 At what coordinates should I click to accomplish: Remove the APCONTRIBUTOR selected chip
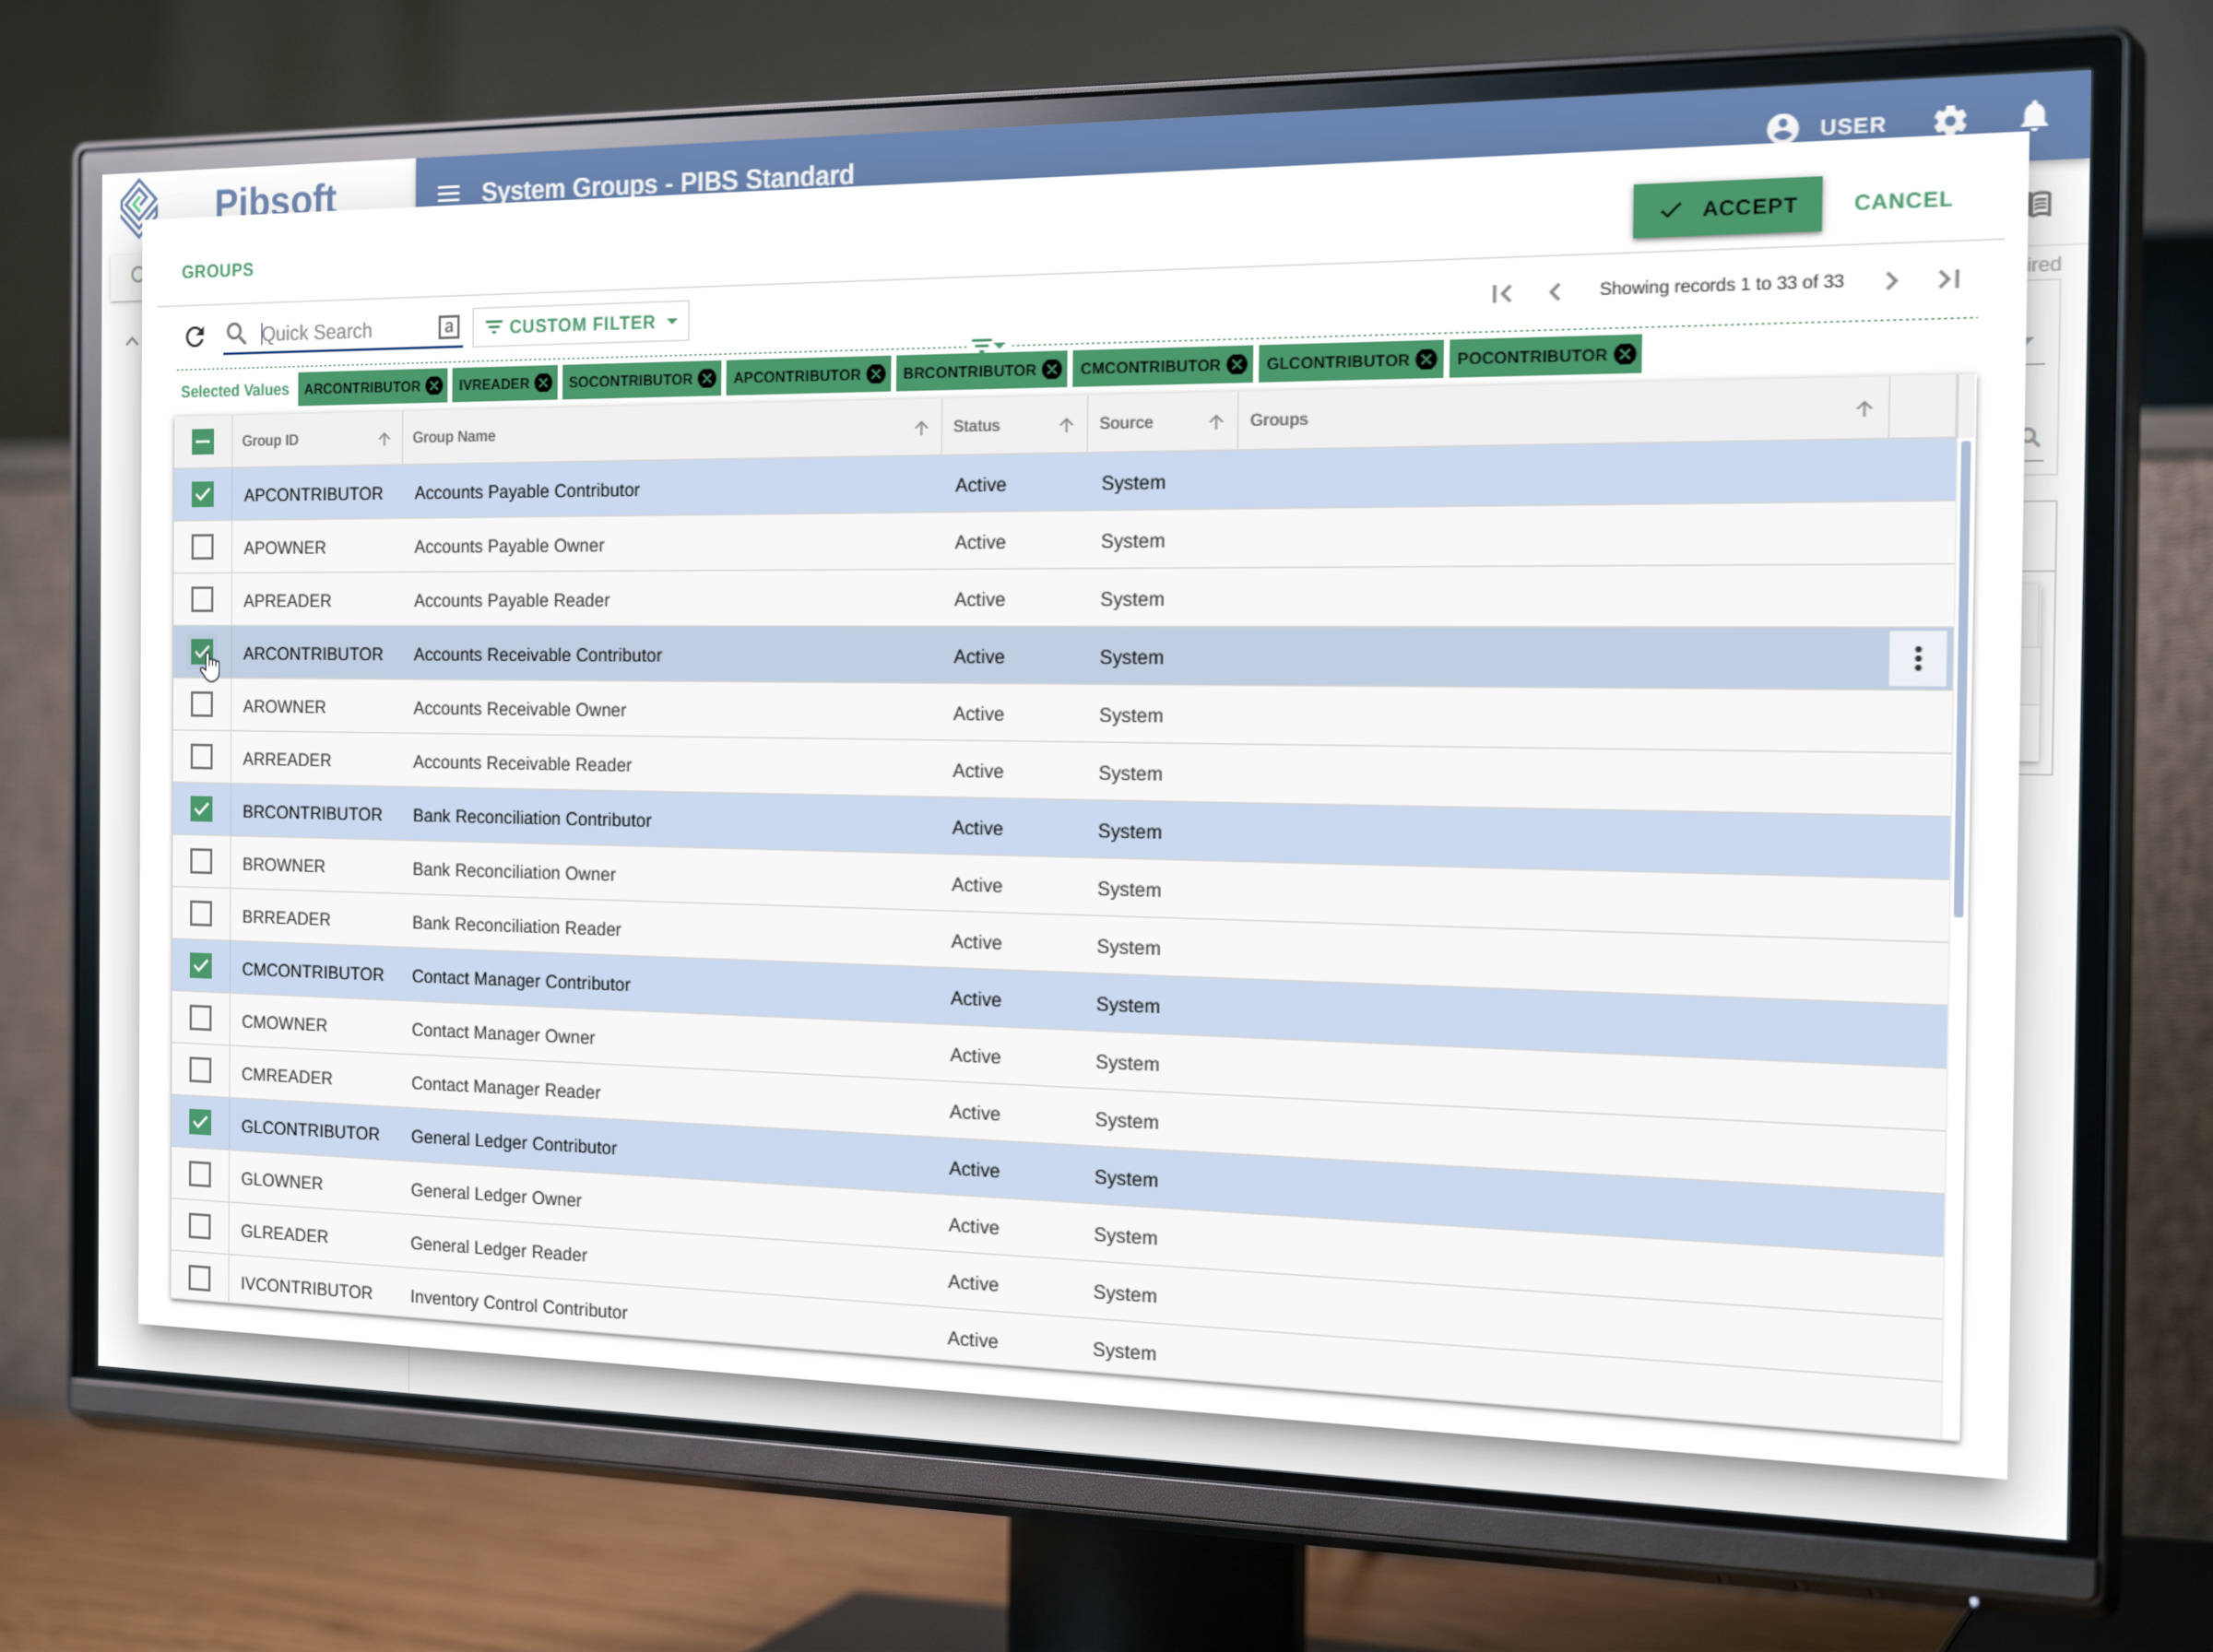(876, 373)
